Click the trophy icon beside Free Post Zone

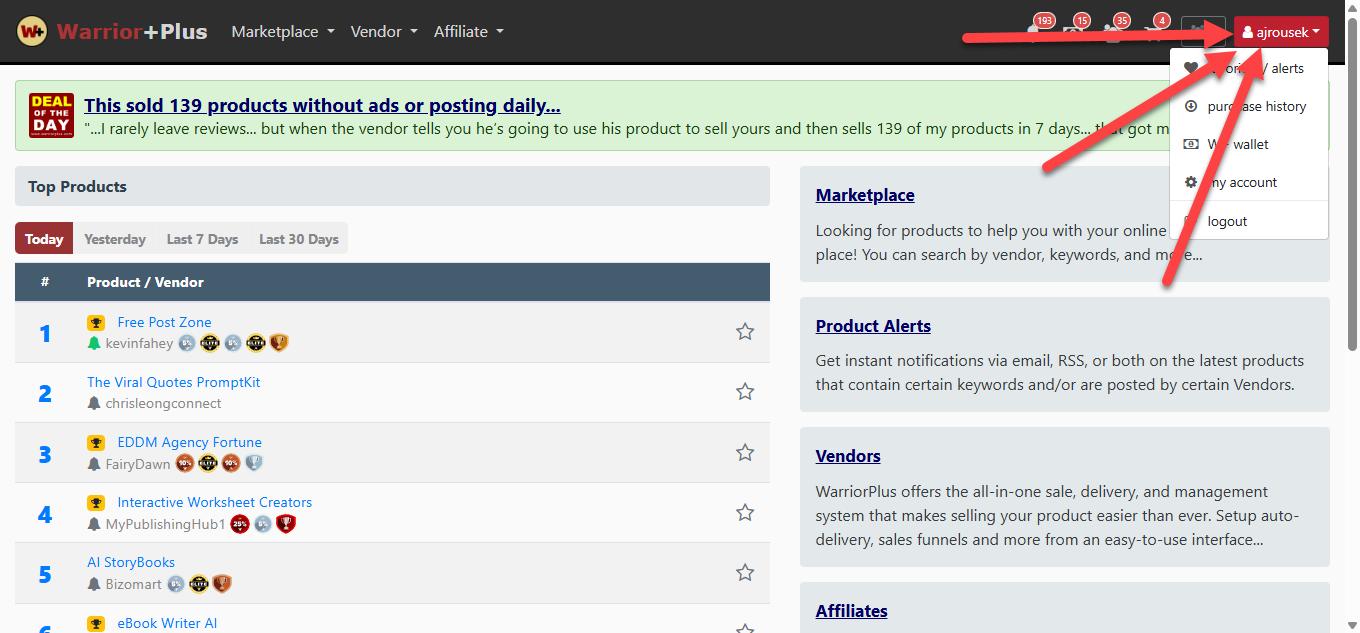point(96,323)
